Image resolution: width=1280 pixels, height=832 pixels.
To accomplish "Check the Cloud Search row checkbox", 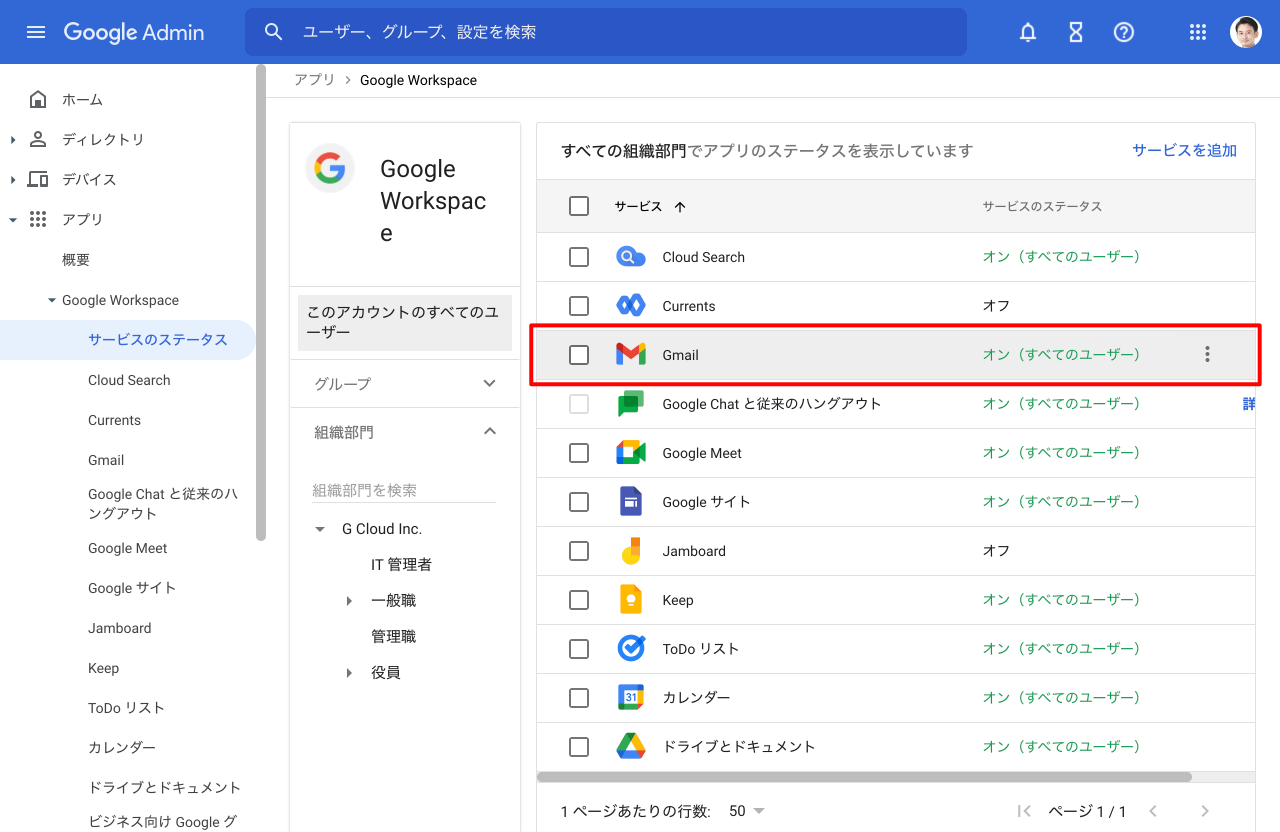I will [x=579, y=257].
